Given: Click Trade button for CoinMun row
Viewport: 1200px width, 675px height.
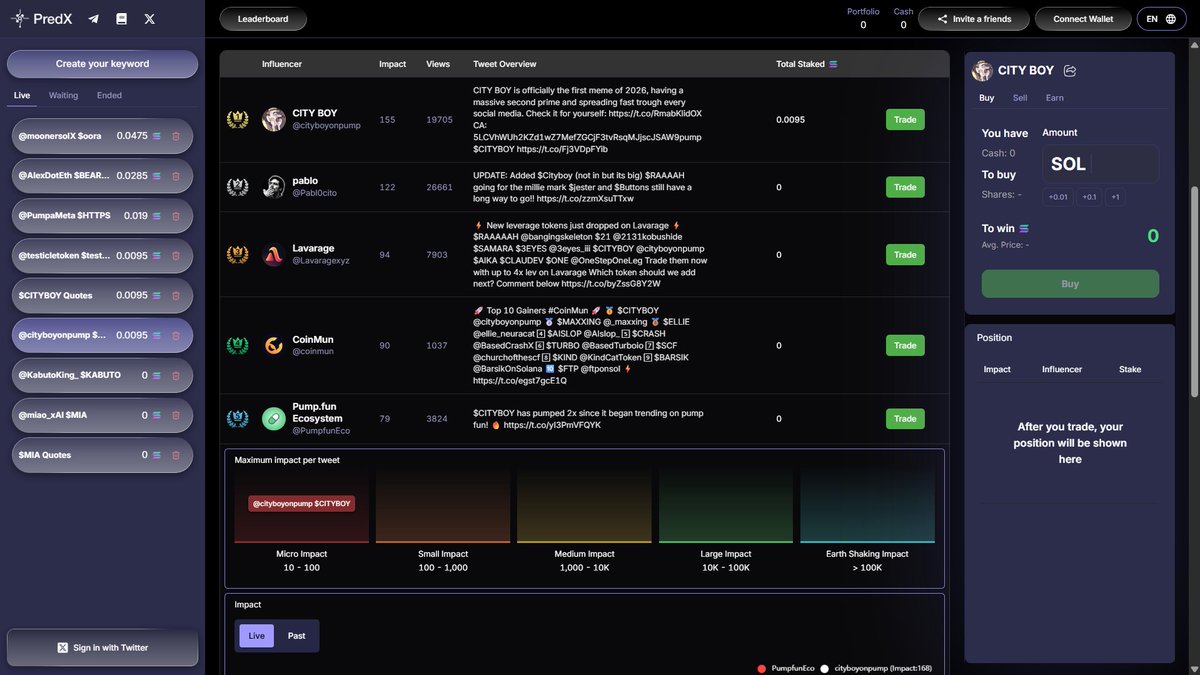Looking at the screenshot, I should pos(905,345).
